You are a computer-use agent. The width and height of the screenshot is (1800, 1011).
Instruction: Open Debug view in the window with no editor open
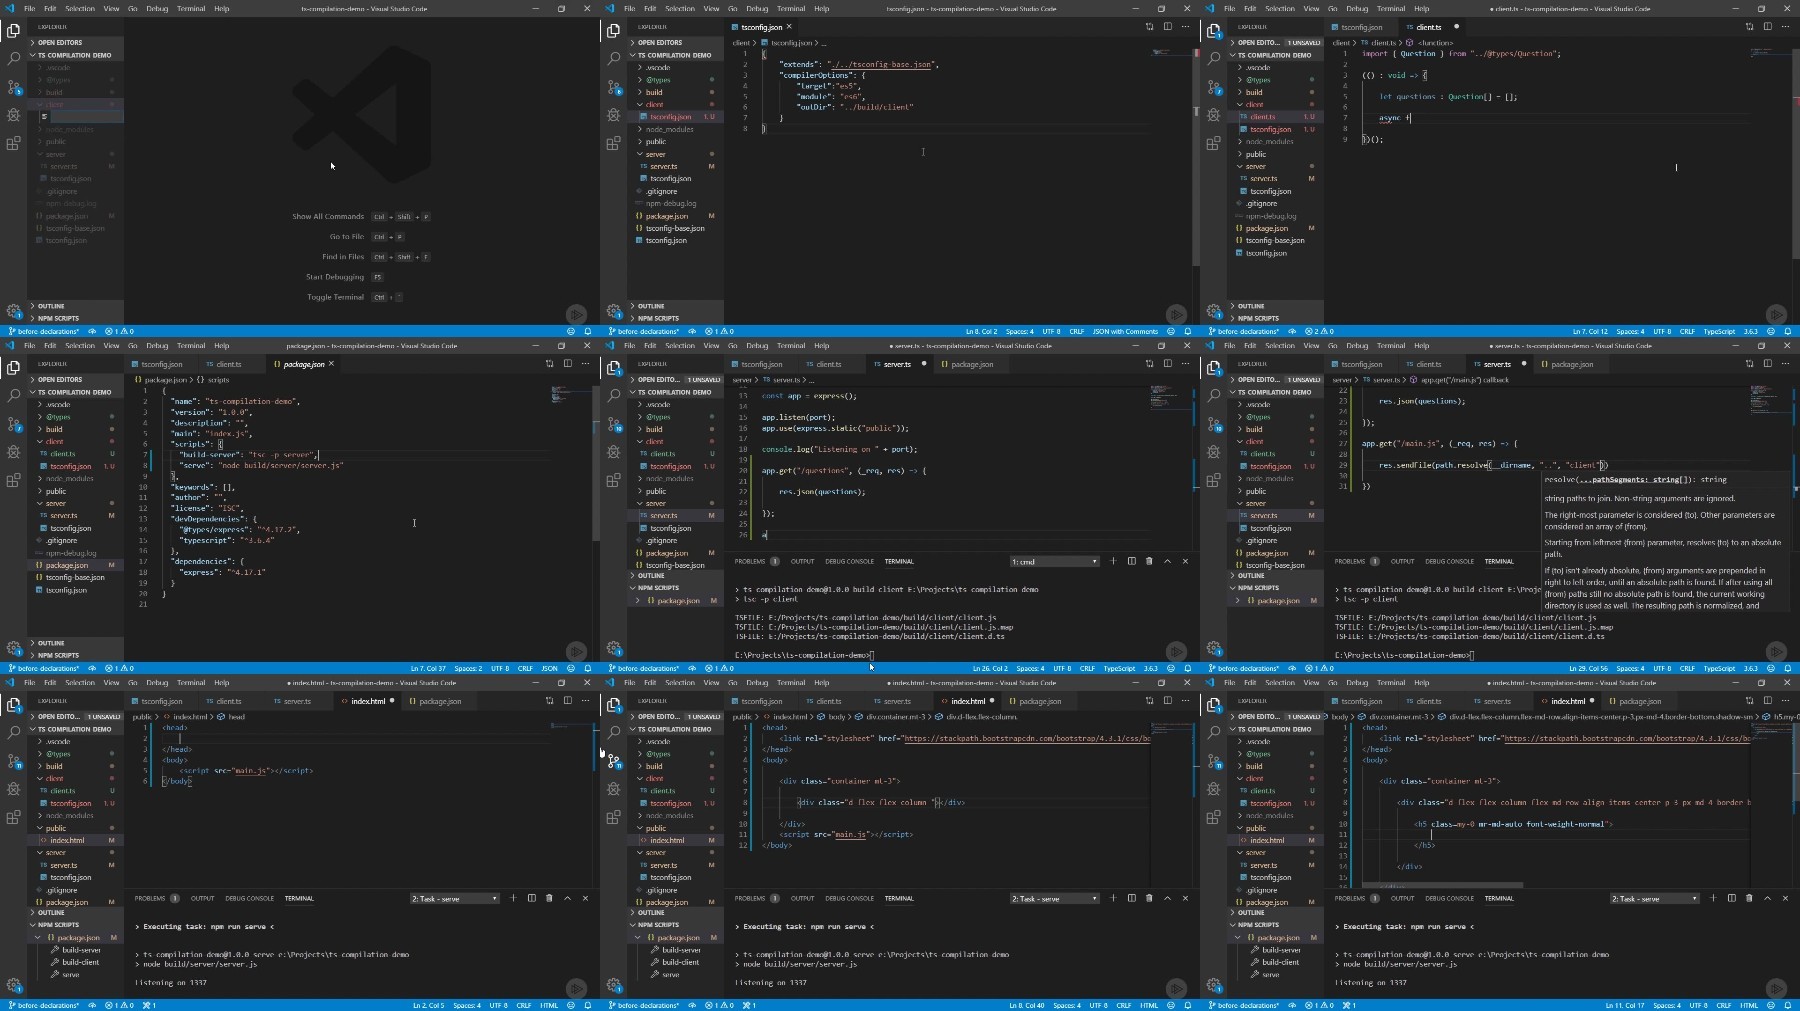click(x=13, y=115)
